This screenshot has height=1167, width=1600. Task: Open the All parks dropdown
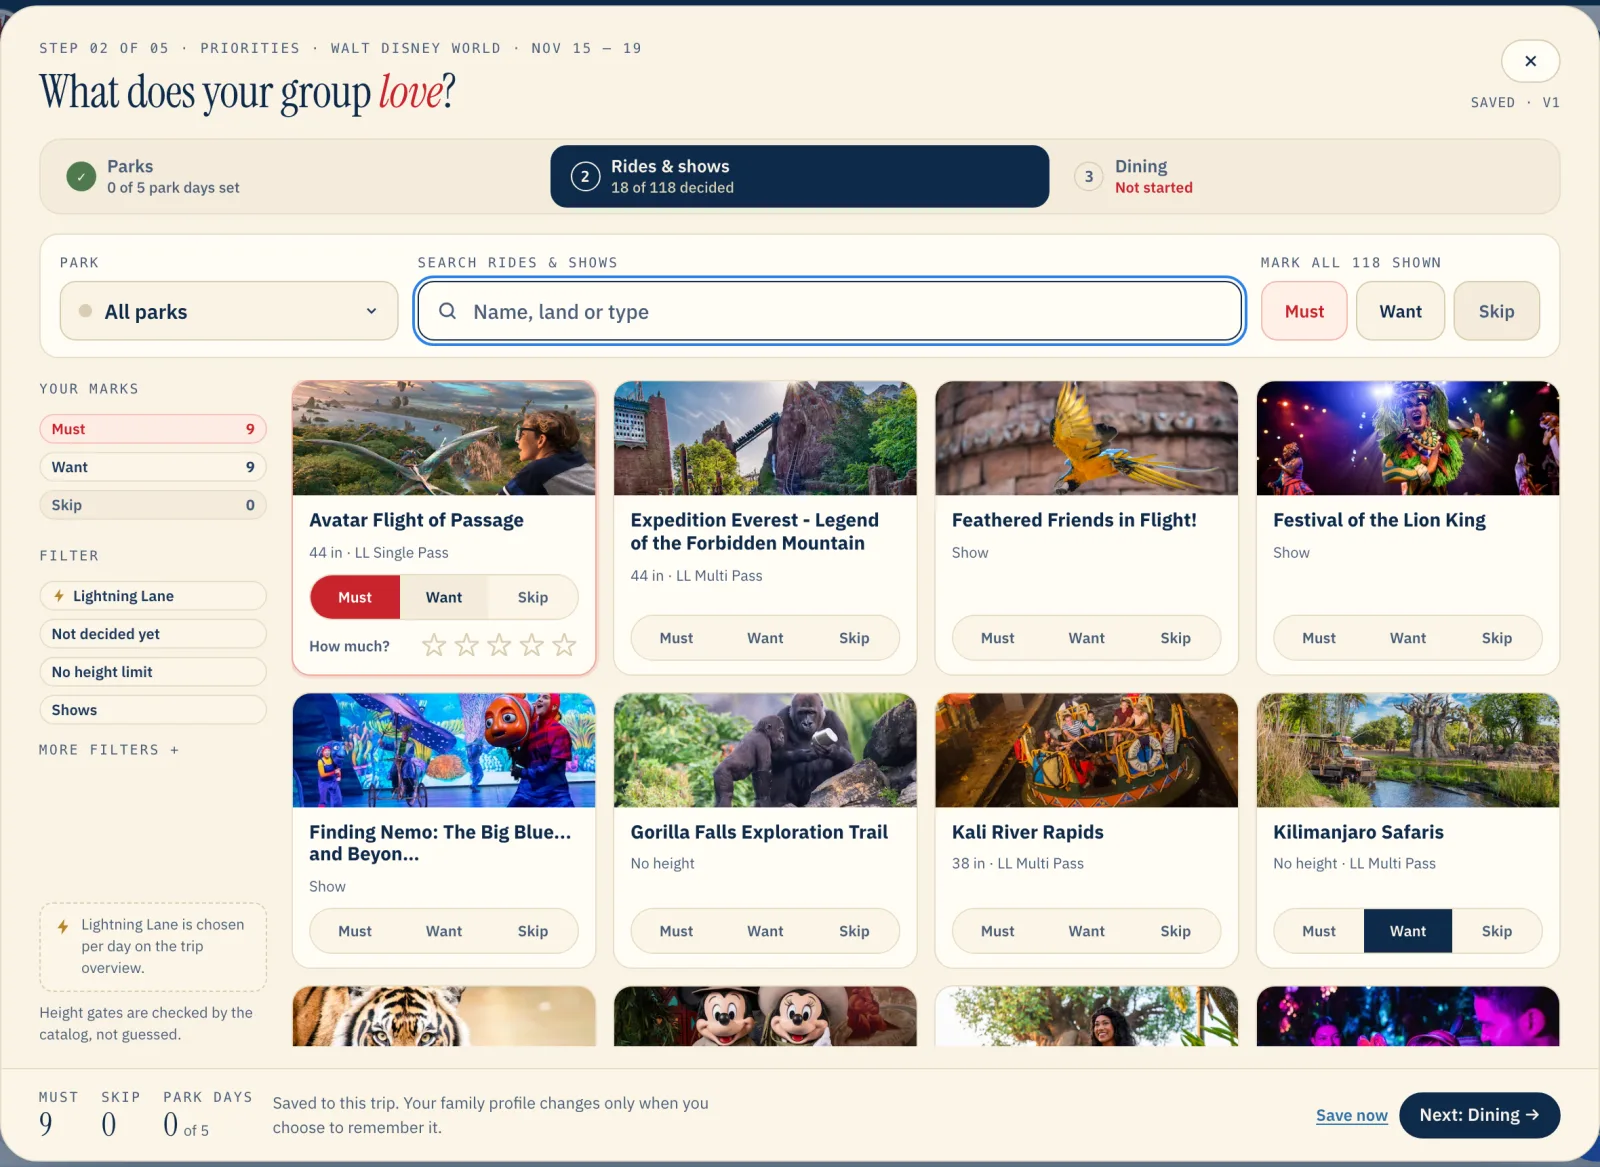coord(229,311)
